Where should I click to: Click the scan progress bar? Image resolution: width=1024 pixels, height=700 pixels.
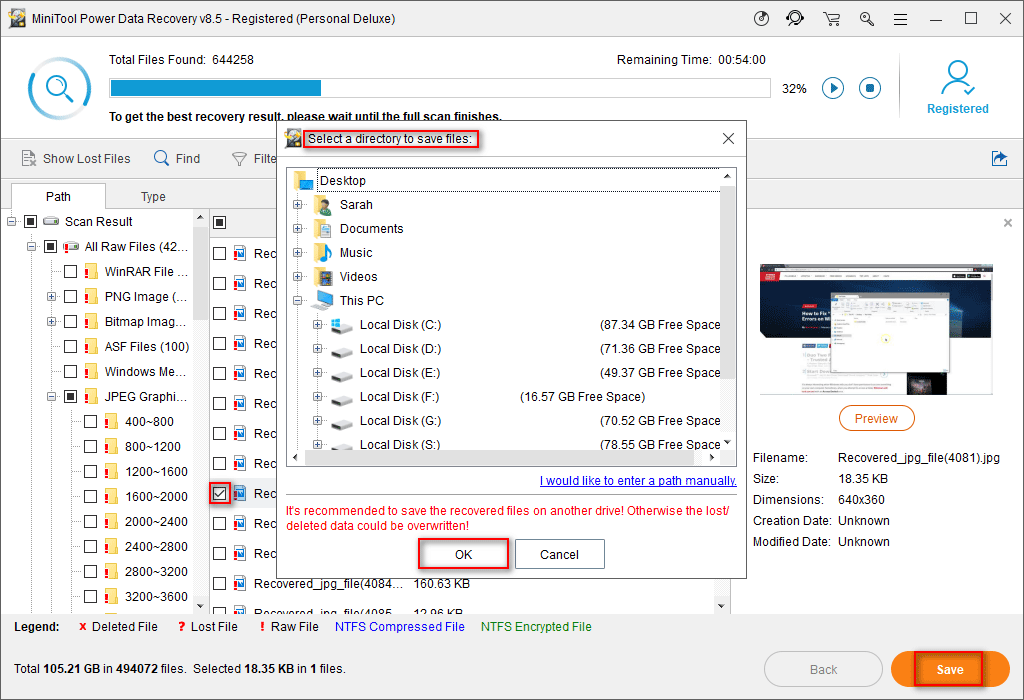(440, 88)
